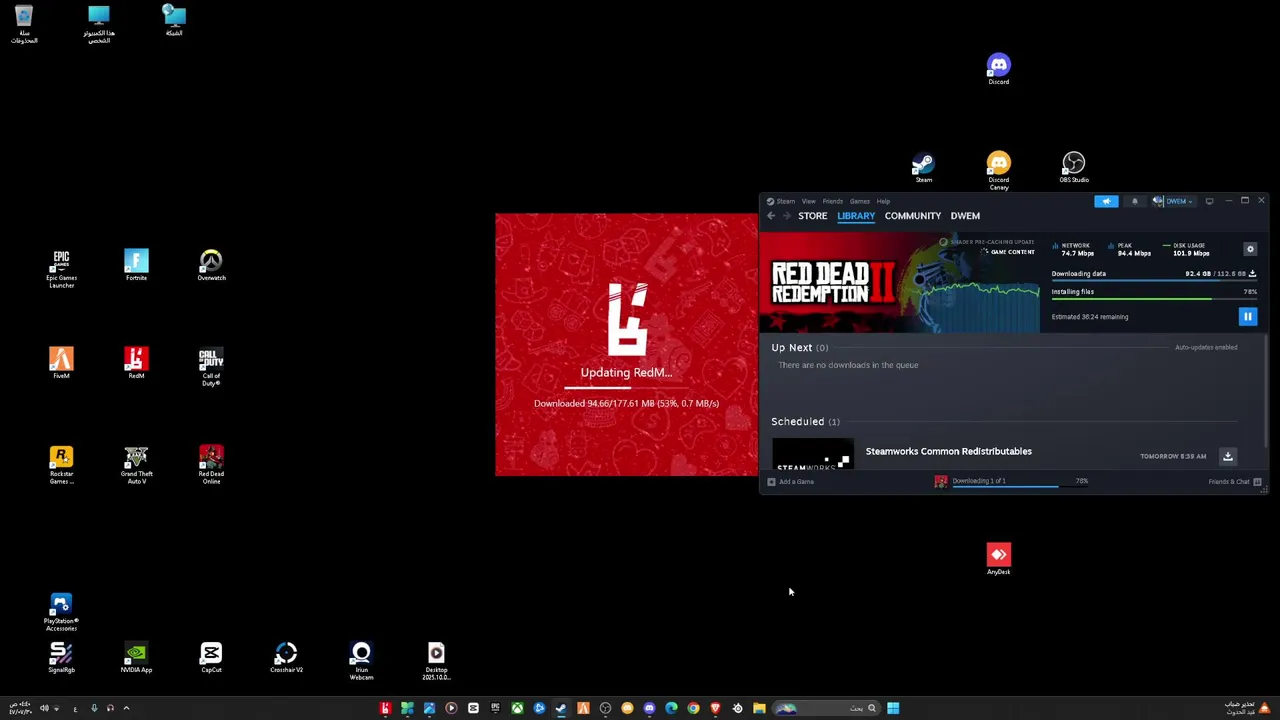Viewport: 1280px width, 720px height.
Task: Click the Up Next section header
Action: 799,348
